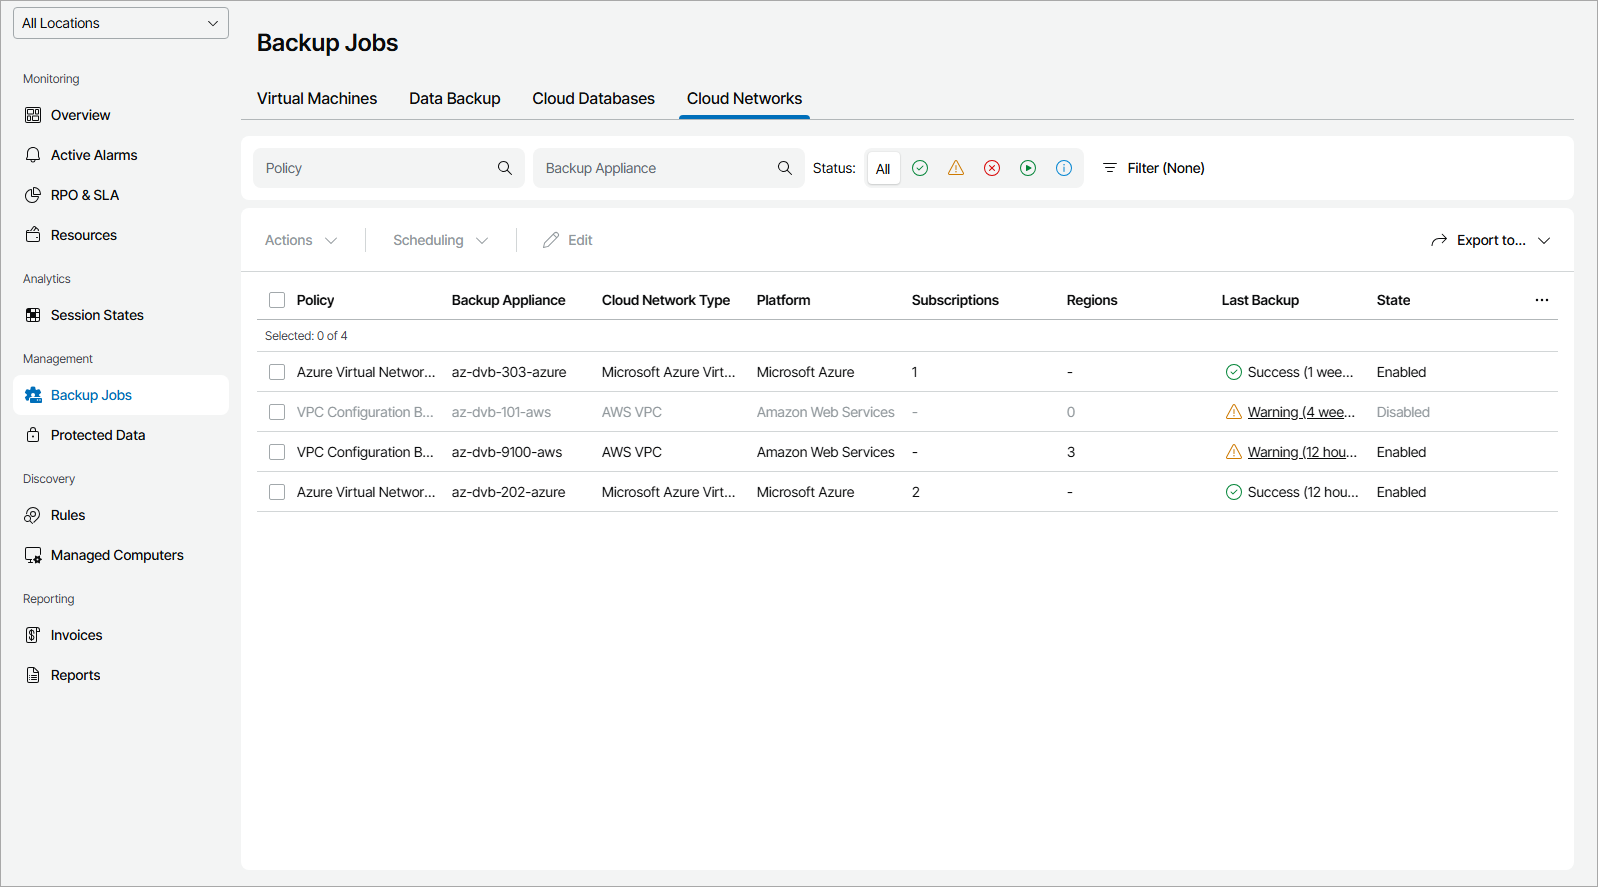Tick the checkbox for az-dvb-9100-aws row
The width and height of the screenshot is (1598, 887).
coord(277,452)
